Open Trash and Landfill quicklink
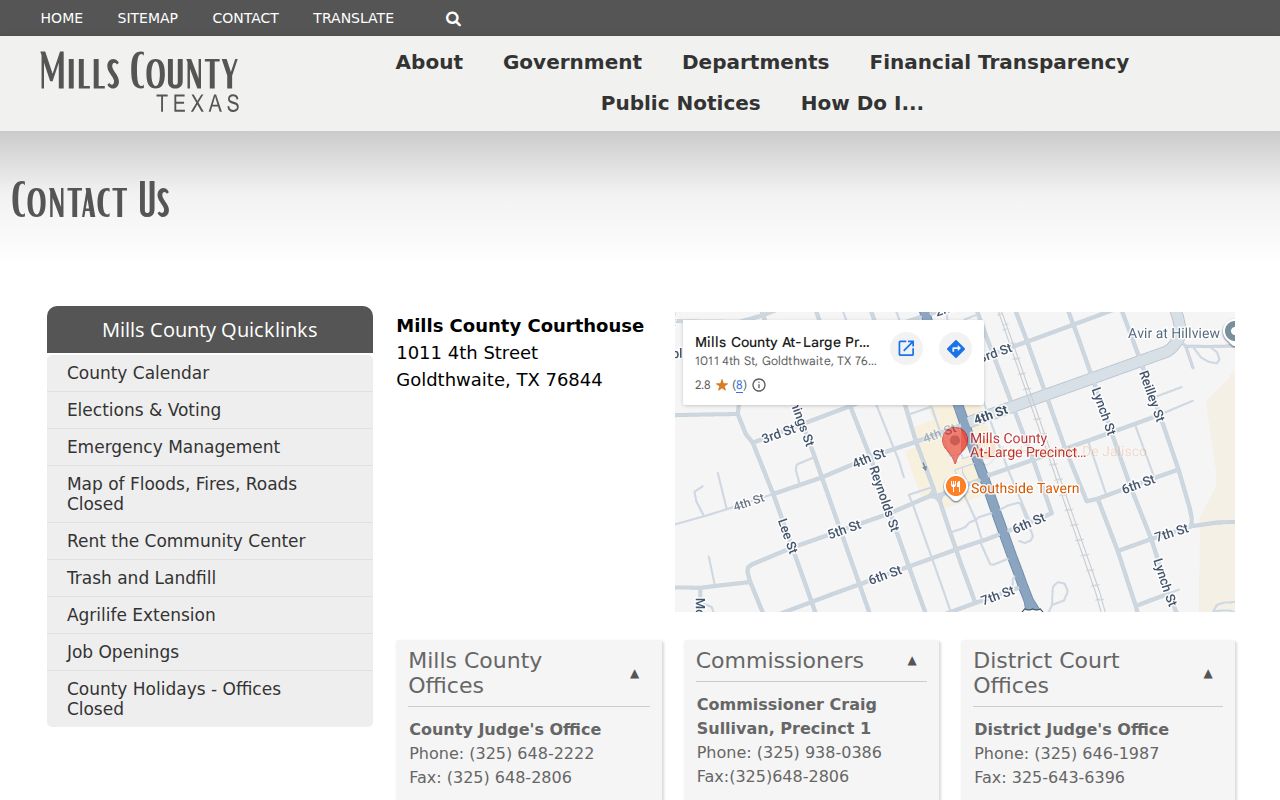Screen dimensions: 1280x800 tap(210, 578)
